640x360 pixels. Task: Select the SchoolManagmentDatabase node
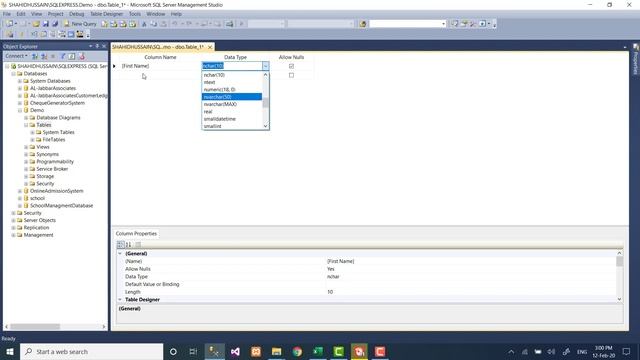[x=61, y=206]
